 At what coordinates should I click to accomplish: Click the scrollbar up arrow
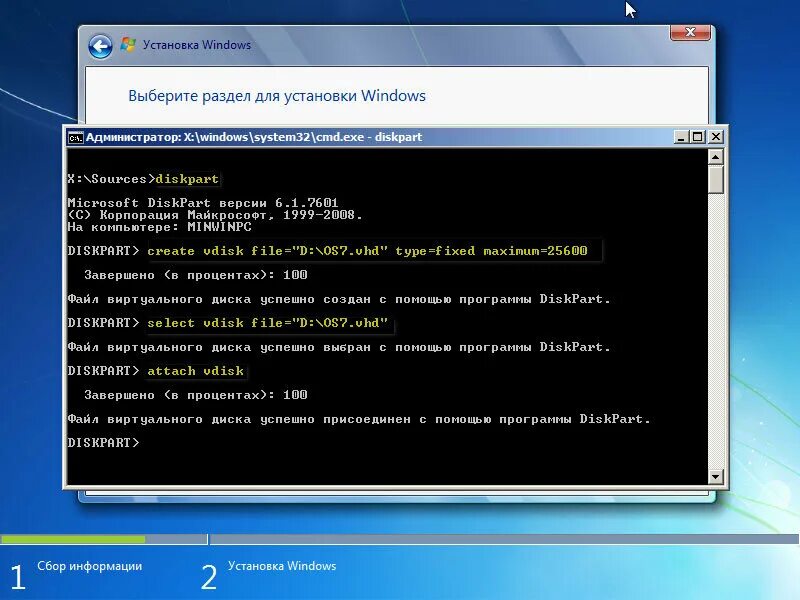(x=713, y=156)
